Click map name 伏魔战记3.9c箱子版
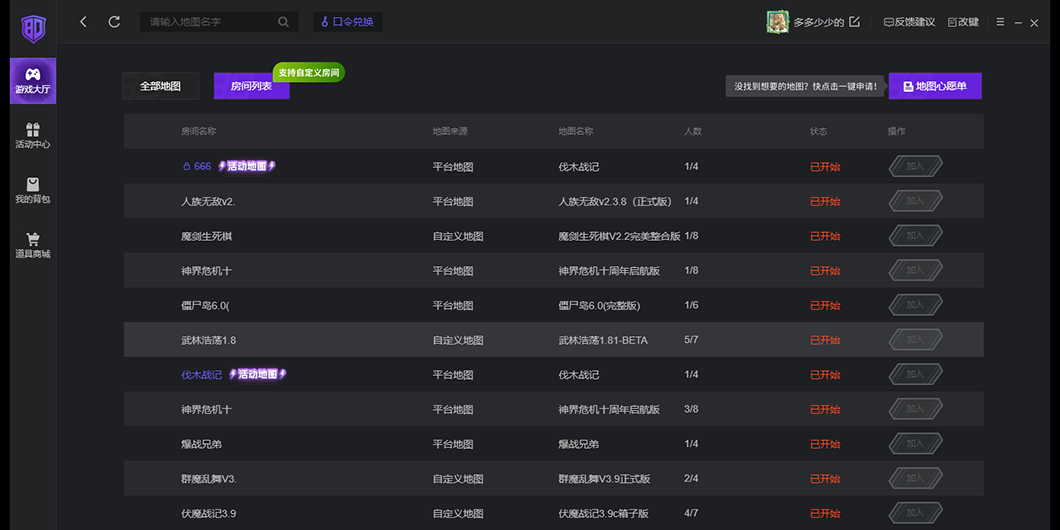This screenshot has height=530, width=1060. click(604, 514)
